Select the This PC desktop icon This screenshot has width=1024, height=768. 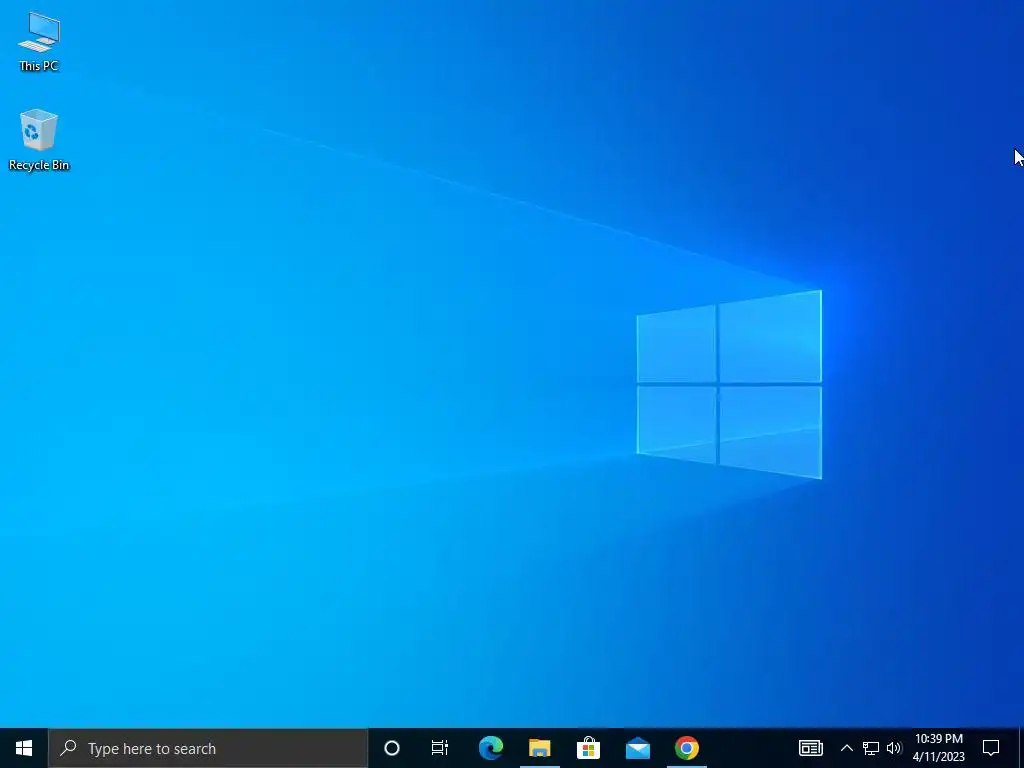click(x=39, y=41)
